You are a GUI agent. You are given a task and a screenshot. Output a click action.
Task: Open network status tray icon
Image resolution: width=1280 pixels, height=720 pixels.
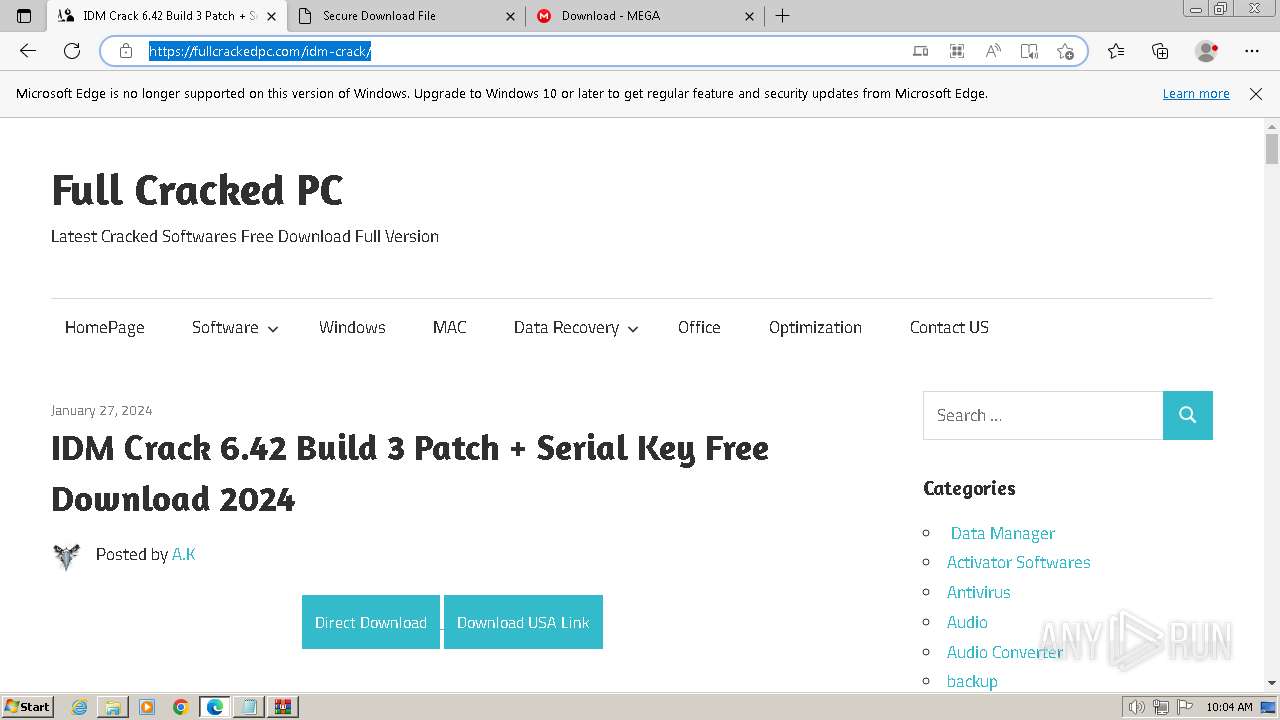(x=1160, y=707)
